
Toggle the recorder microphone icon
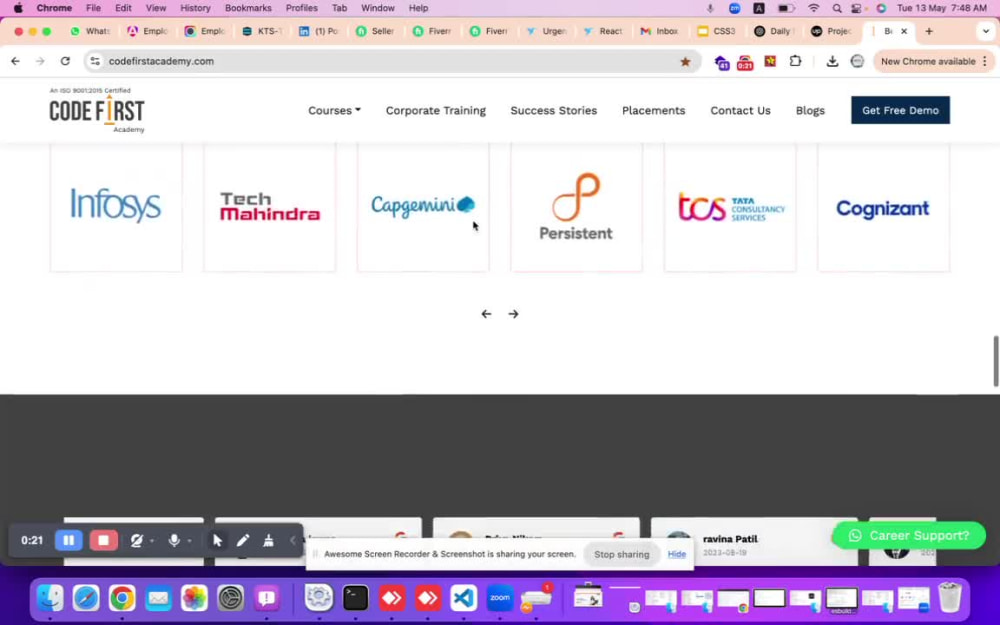pos(173,540)
